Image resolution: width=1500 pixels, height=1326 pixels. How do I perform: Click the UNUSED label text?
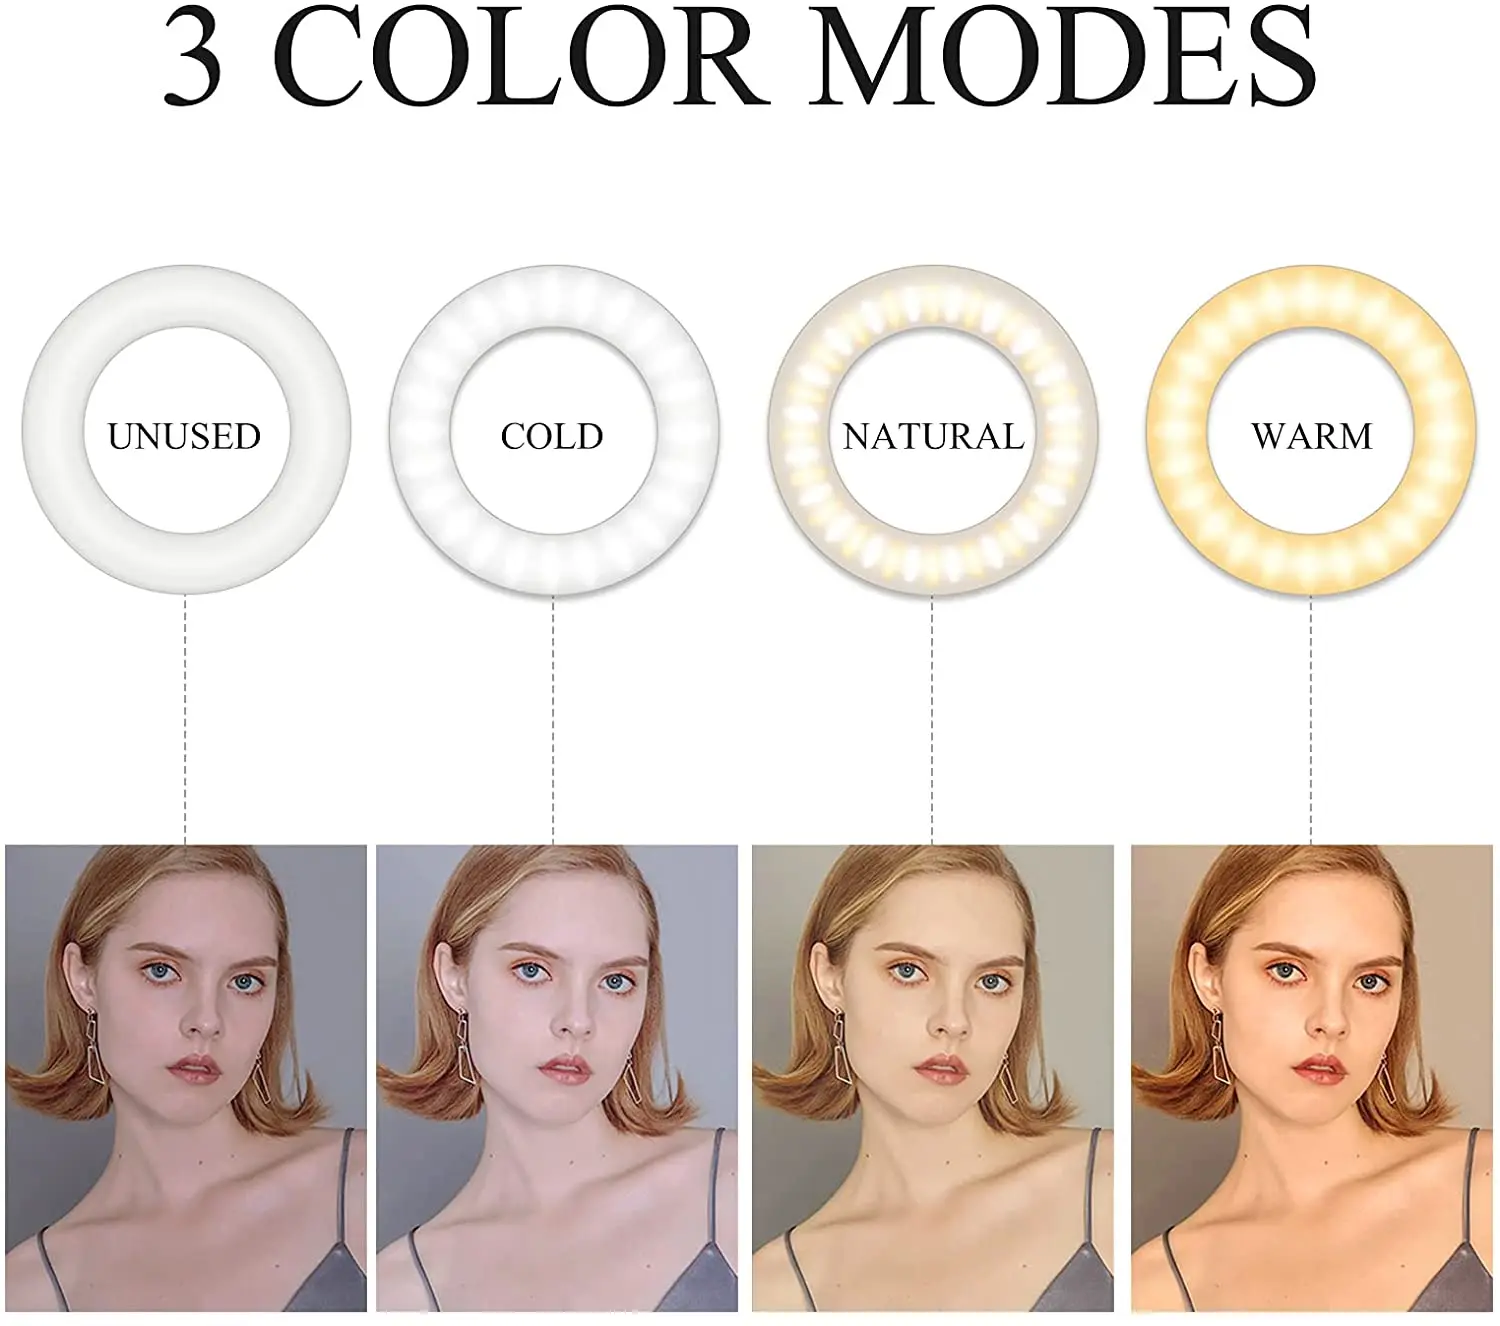coord(184,437)
